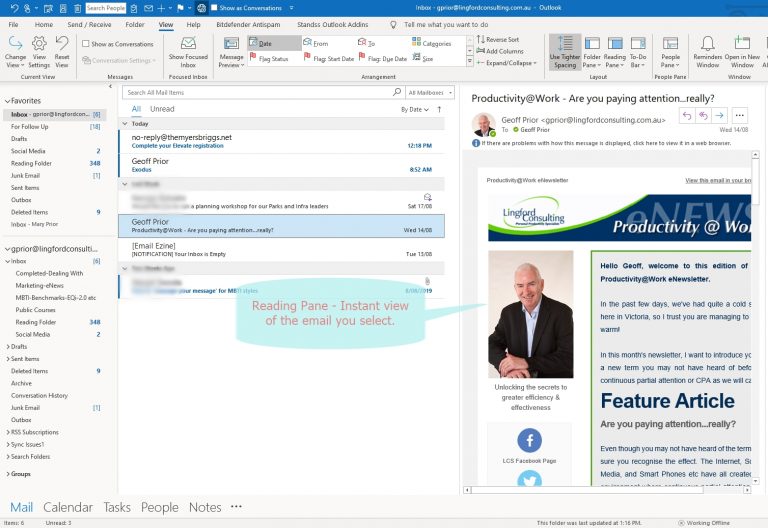Open the Send / Receive ribbon tab
768x528 pixels.
click(90, 24)
